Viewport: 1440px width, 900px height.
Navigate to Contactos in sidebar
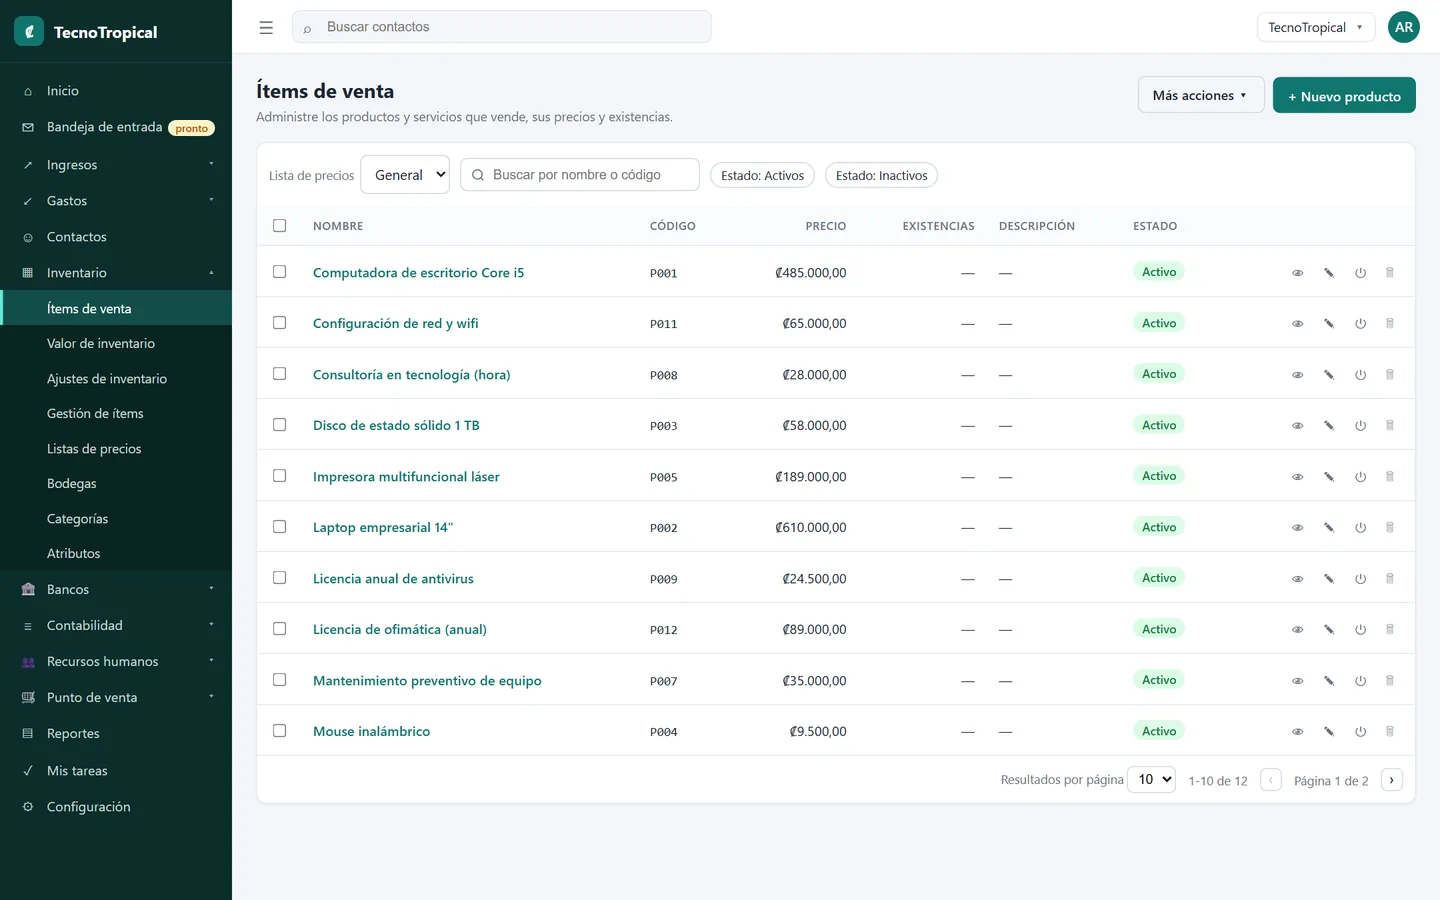point(116,237)
